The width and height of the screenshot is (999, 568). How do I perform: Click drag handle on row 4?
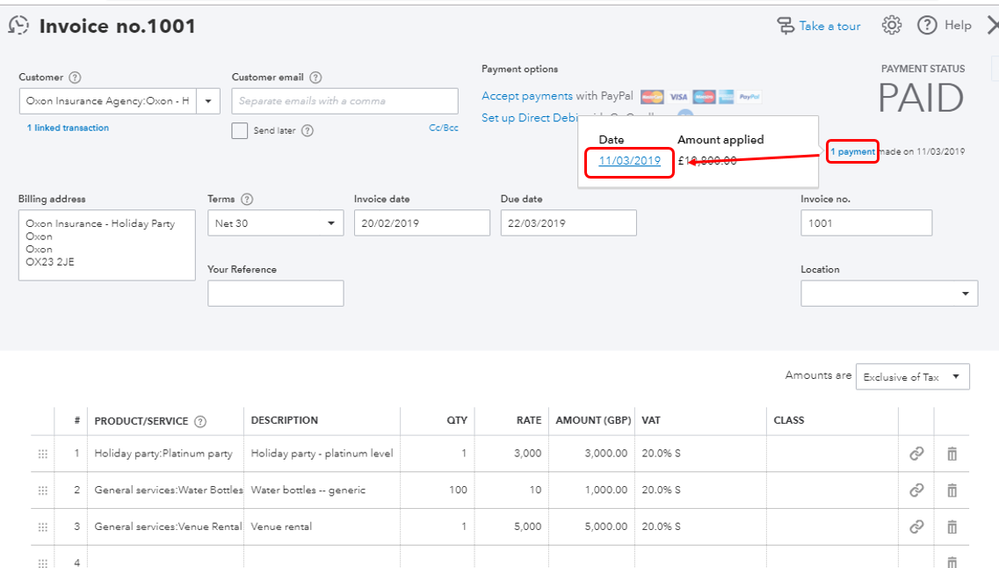click(43, 563)
